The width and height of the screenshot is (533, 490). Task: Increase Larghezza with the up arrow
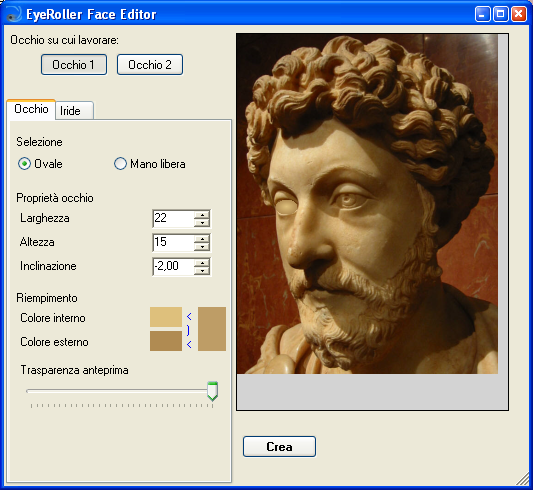point(202,215)
